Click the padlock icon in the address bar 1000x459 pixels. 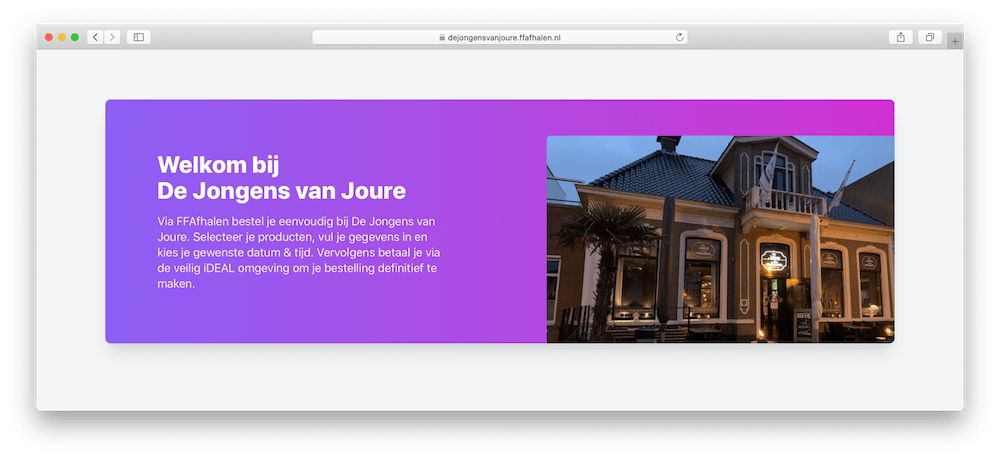click(x=442, y=38)
